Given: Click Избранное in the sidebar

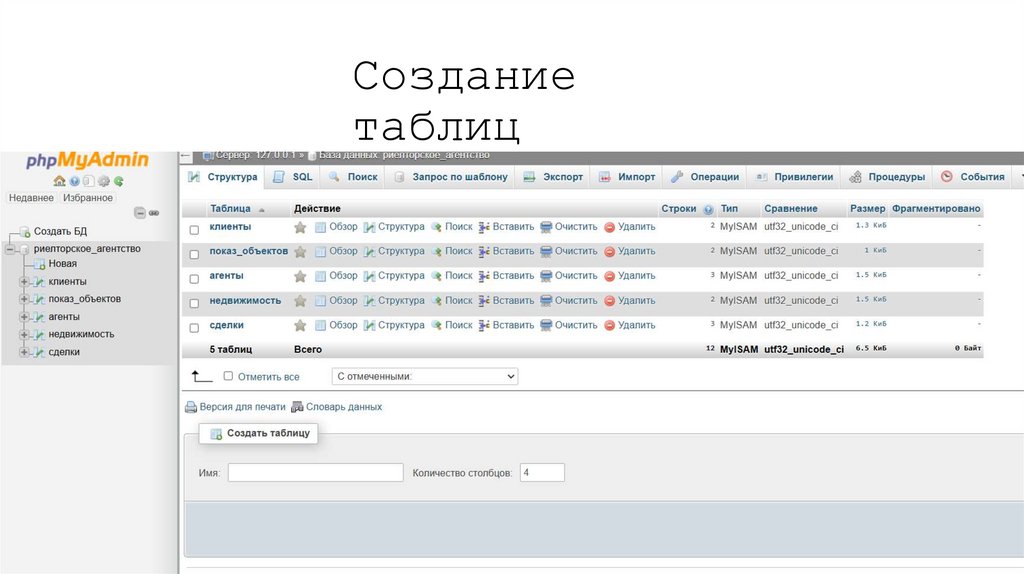Looking at the screenshot, I should click(88, 198).
